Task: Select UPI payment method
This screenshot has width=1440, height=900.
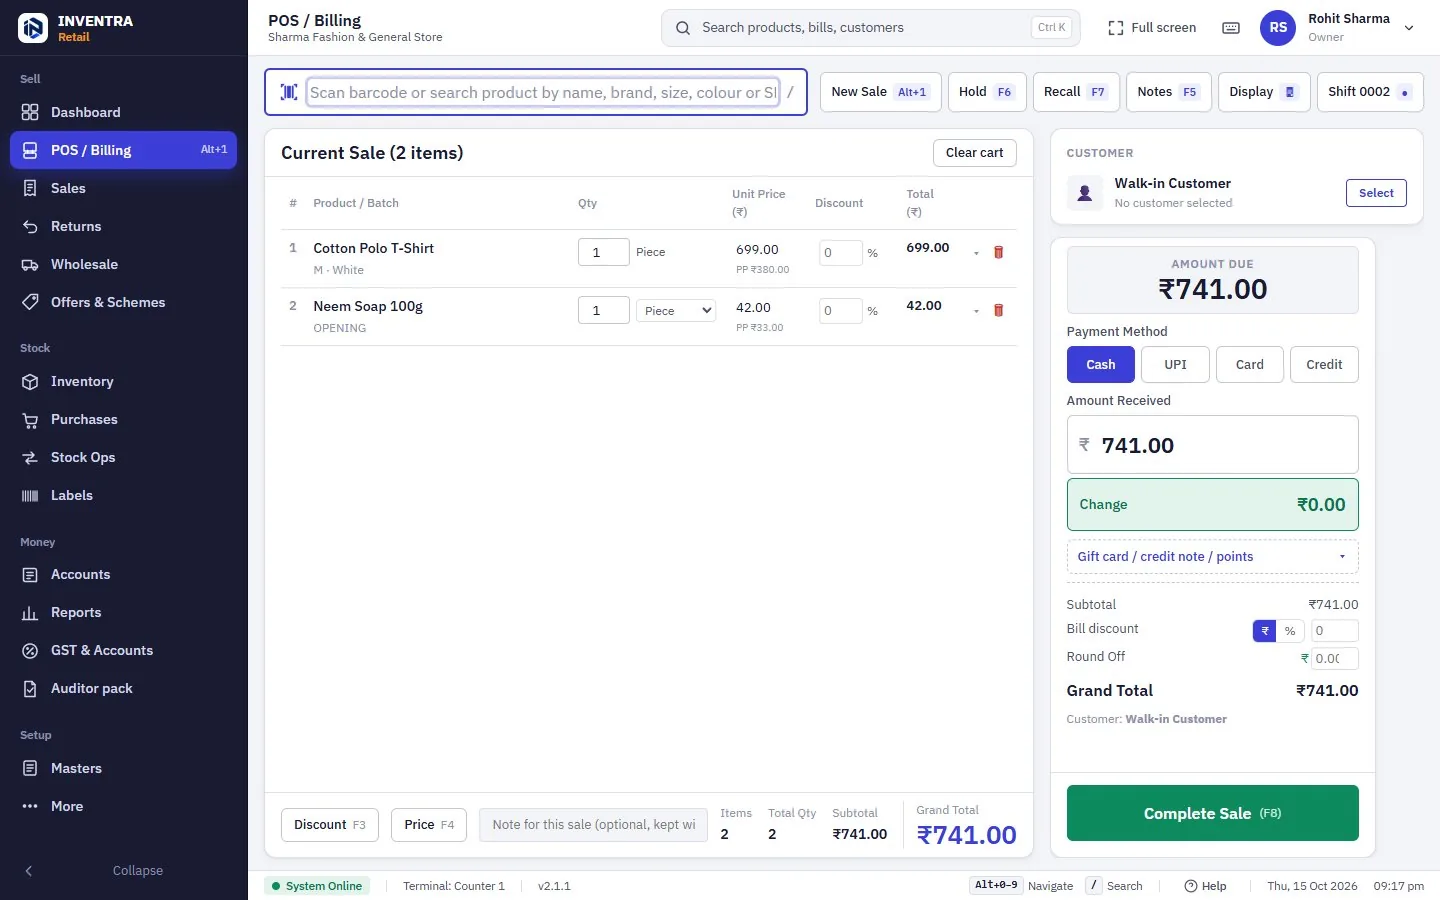Action: click(x=1175, y=364)
